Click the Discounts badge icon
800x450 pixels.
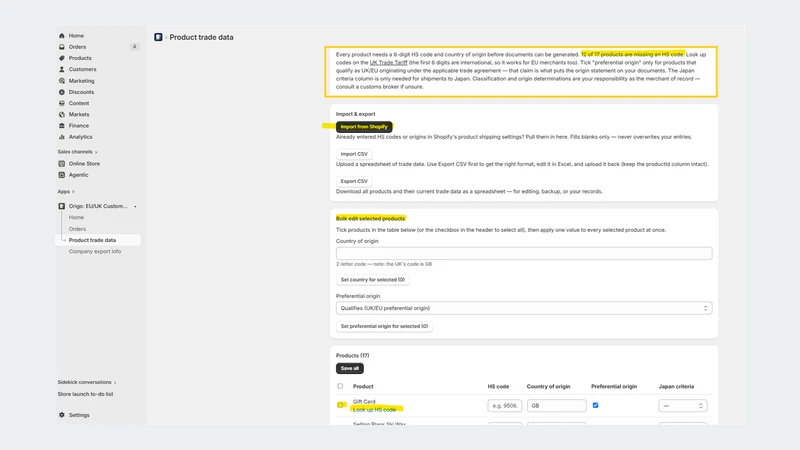click(x=62, y=92)
